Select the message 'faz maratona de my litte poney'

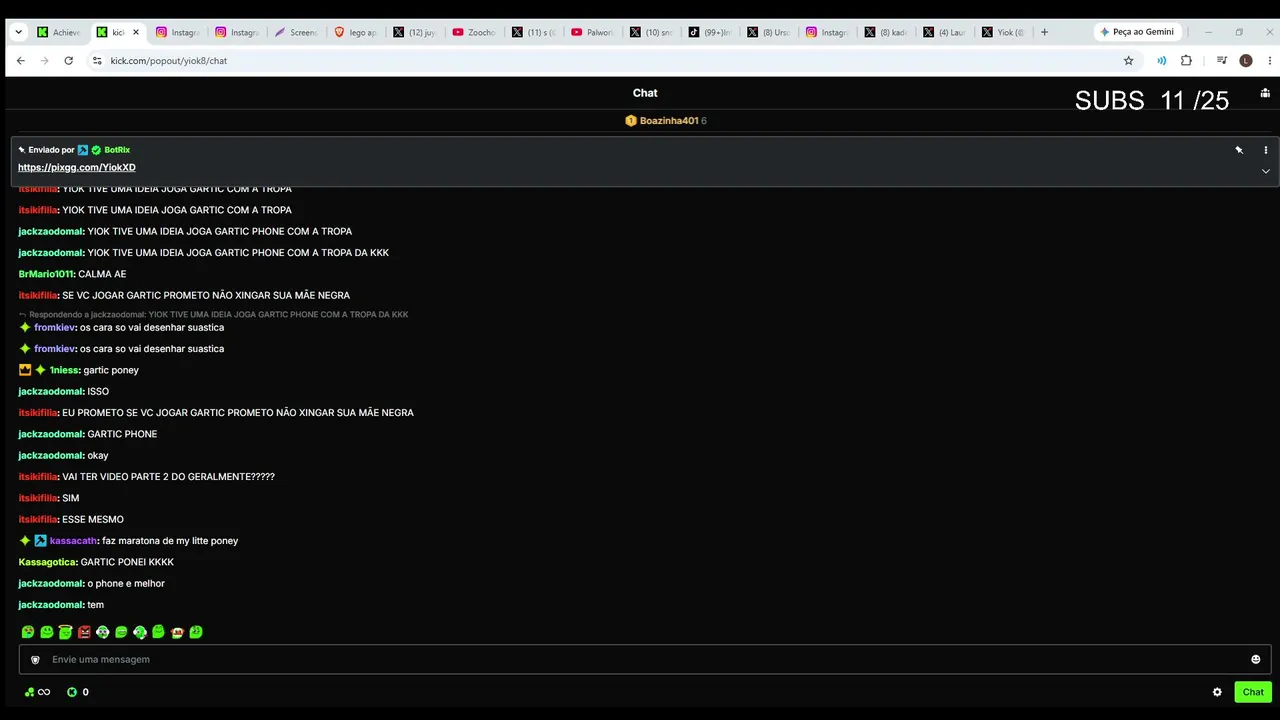[170, 541]
